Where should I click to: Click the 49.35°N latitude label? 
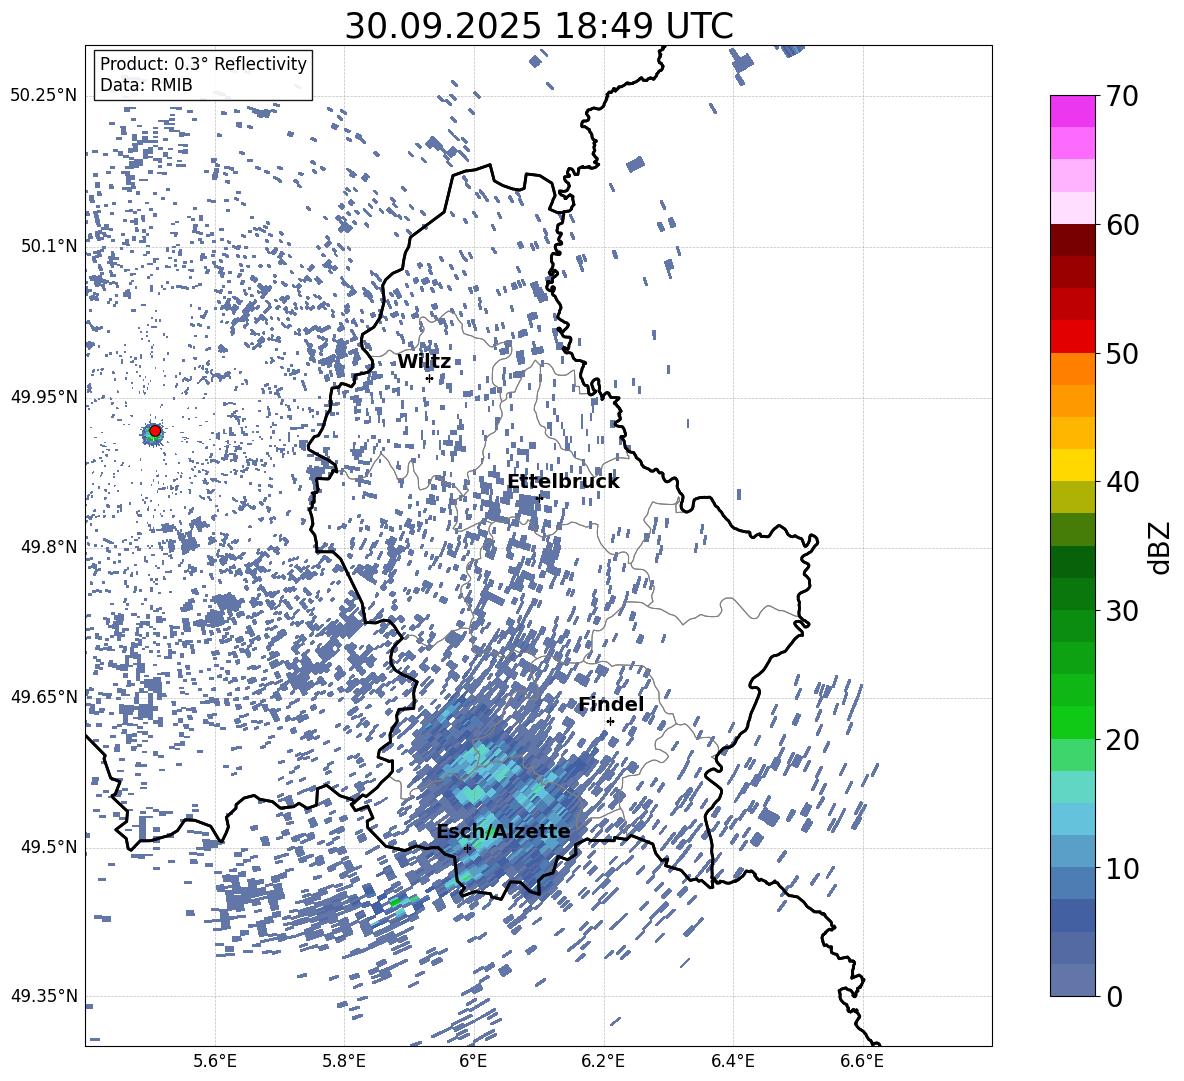[44, 996]
